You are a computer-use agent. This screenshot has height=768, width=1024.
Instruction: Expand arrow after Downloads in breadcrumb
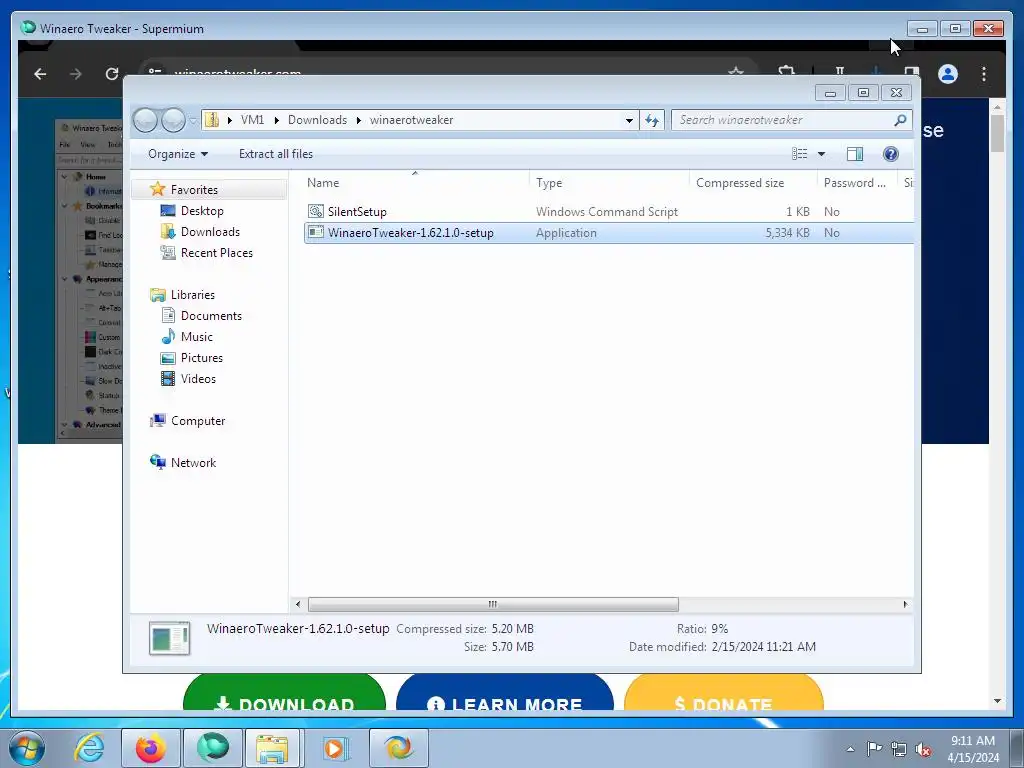coord(359,120)
